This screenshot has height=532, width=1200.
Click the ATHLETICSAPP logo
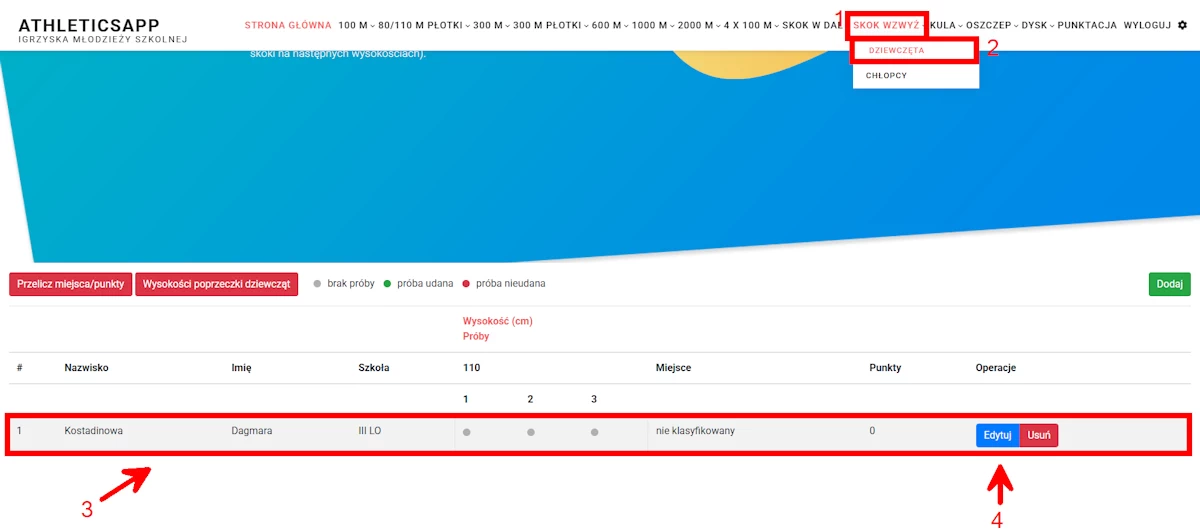click(89, 25)
